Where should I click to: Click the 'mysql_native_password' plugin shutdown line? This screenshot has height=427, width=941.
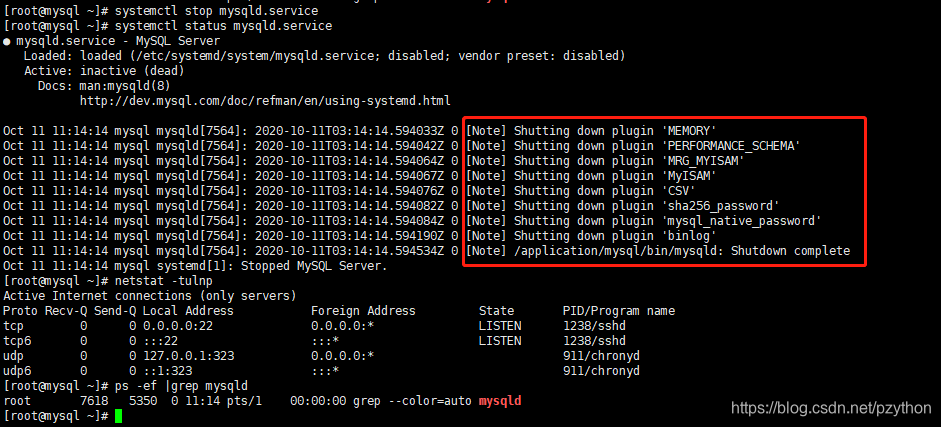(412, 221)
